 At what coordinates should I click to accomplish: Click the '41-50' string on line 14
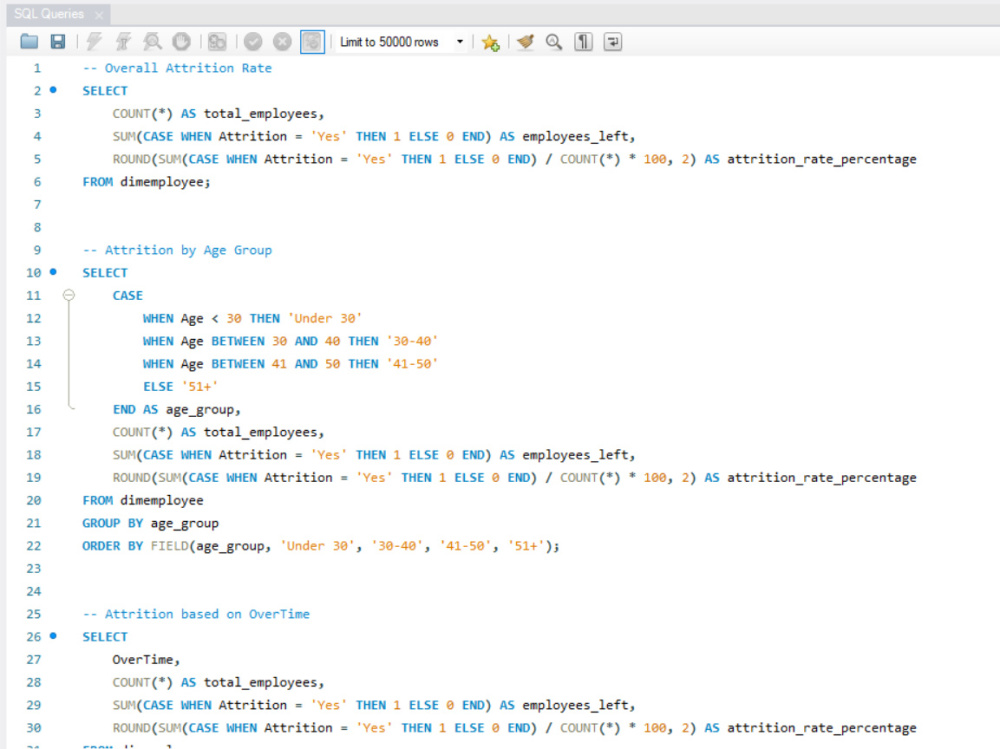[412, 364]
